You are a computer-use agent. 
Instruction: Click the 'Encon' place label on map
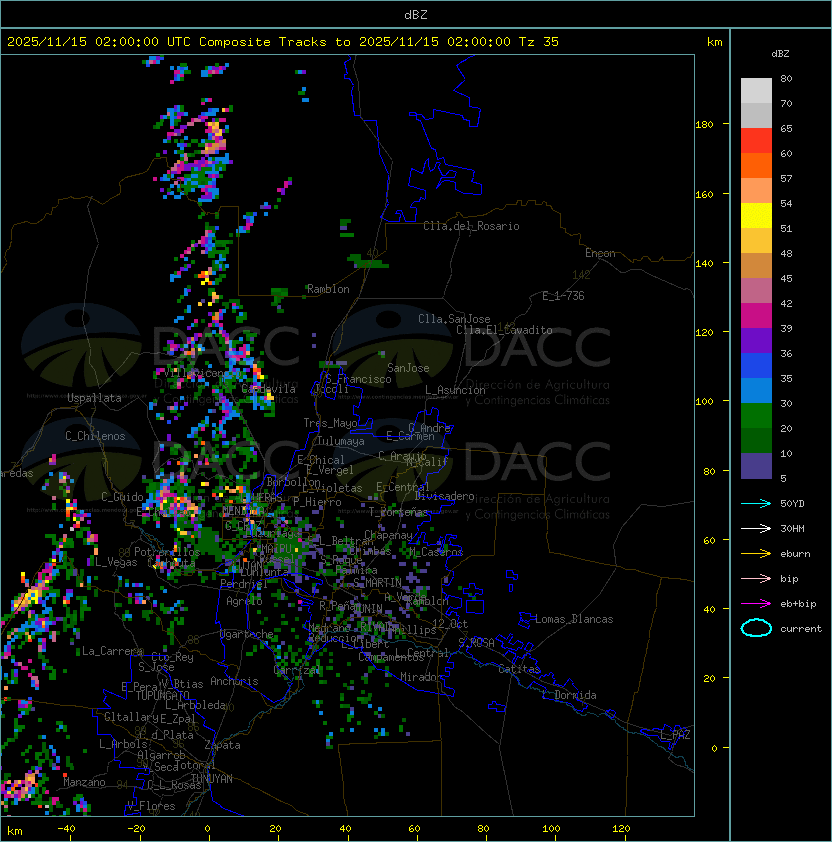click(600, 253)
